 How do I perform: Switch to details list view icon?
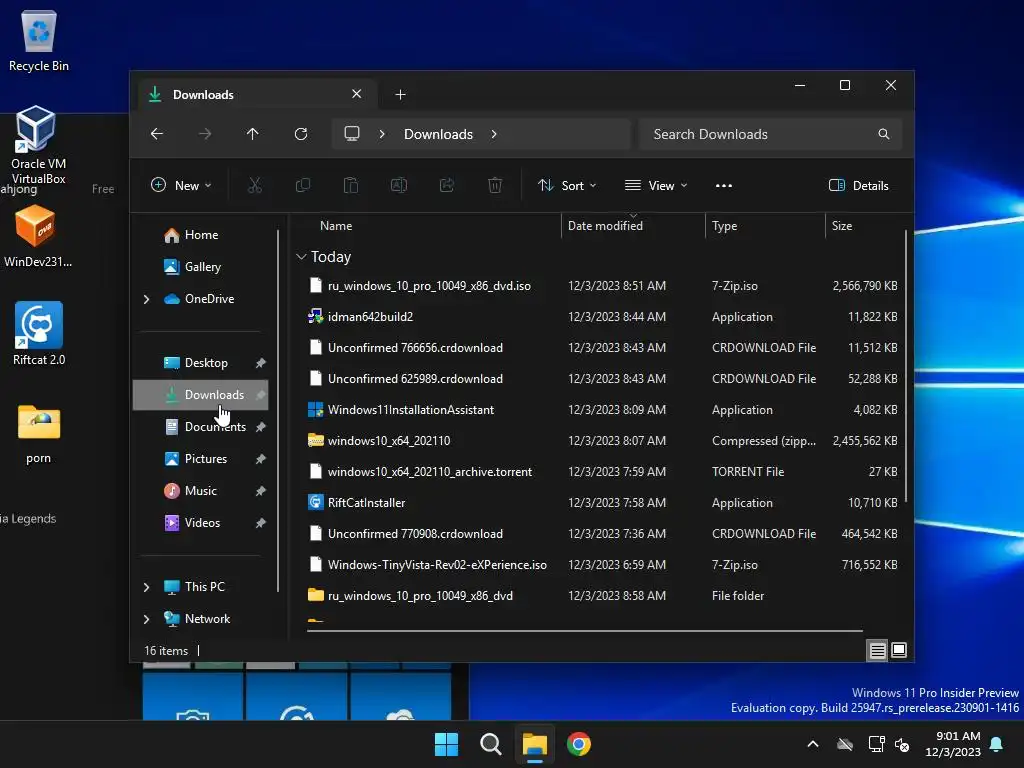877,650
